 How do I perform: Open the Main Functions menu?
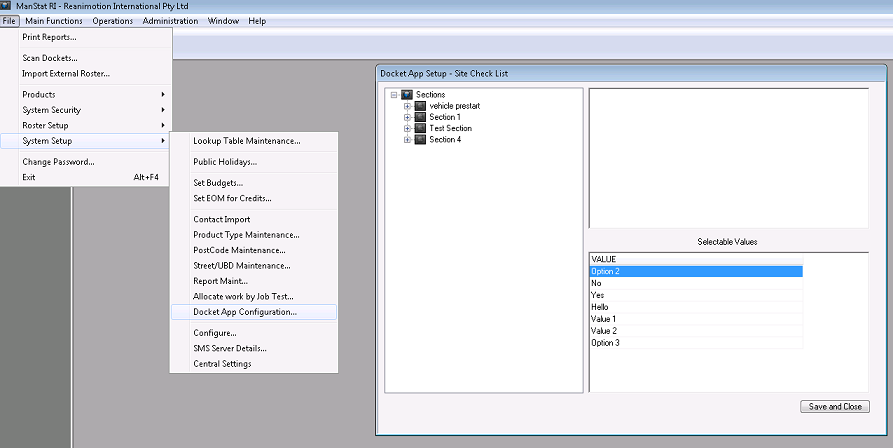point(54,21)
